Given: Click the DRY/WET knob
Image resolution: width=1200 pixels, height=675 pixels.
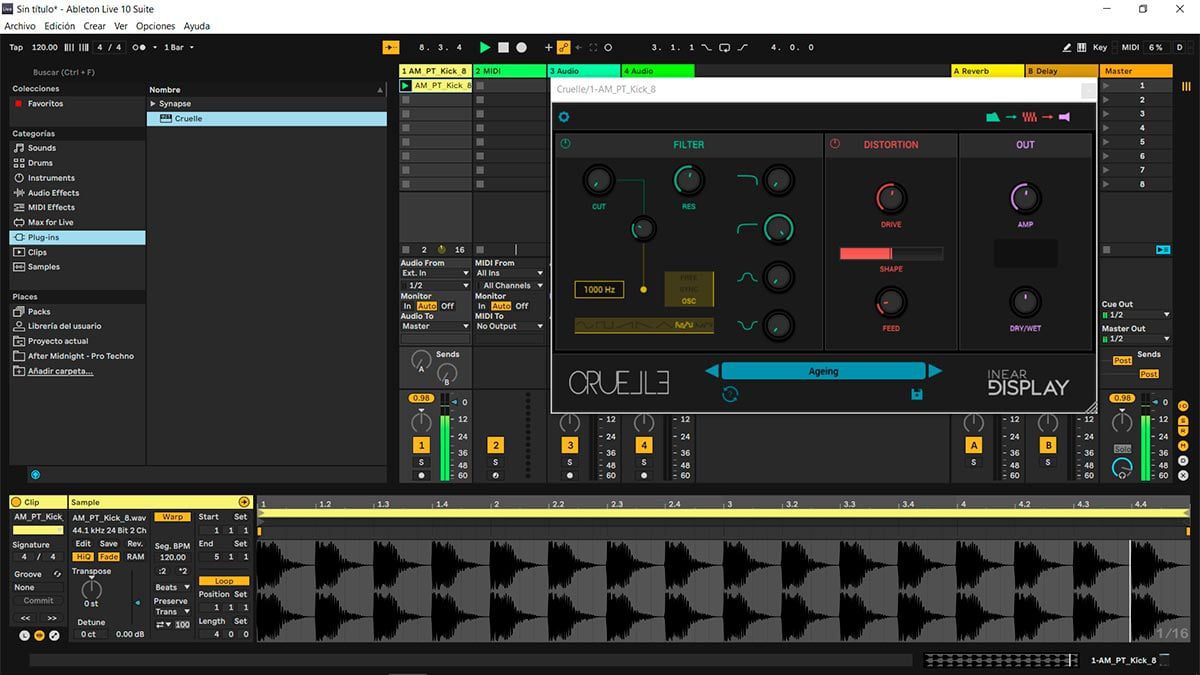Looking at the screenshot, I should (x=1025, y=301).
